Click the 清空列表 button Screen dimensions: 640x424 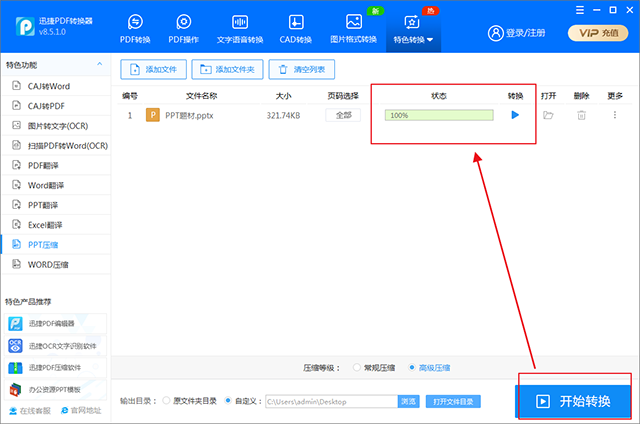tap(302, 69)
